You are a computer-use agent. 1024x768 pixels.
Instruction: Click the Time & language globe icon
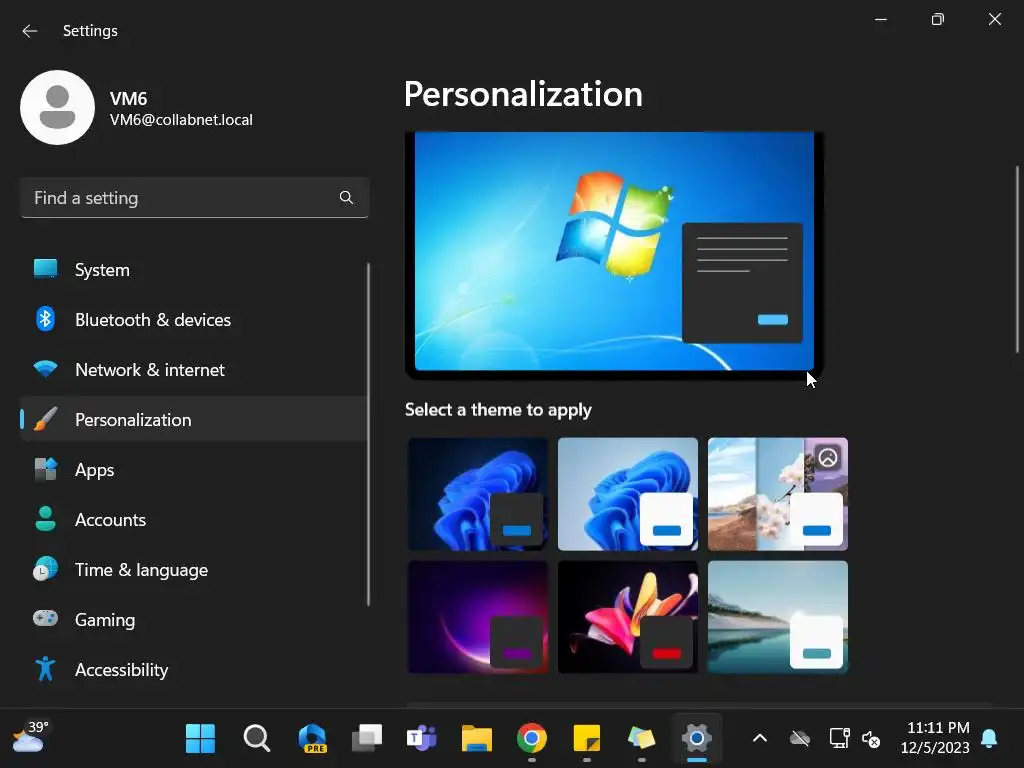45,569
